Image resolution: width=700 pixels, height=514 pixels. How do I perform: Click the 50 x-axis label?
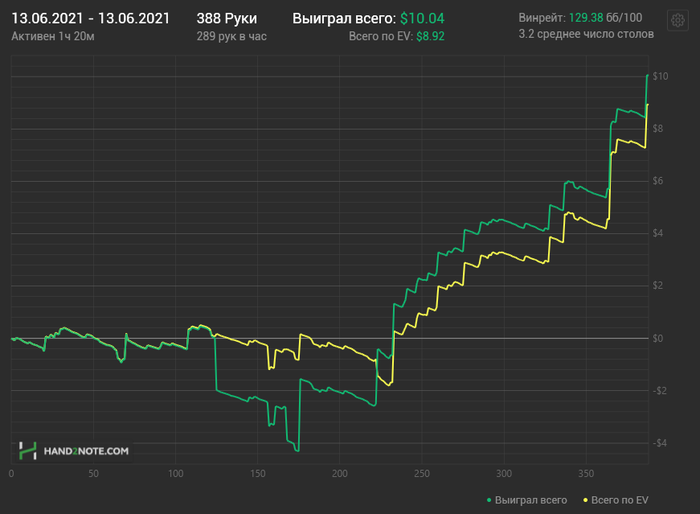93,473
